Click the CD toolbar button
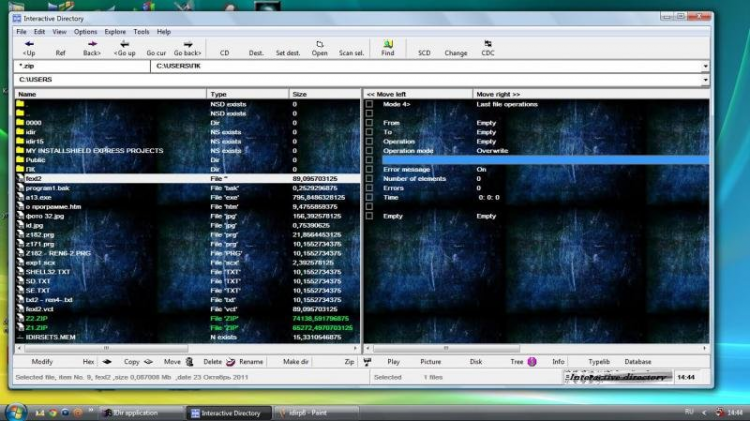 tap(224, 53)
